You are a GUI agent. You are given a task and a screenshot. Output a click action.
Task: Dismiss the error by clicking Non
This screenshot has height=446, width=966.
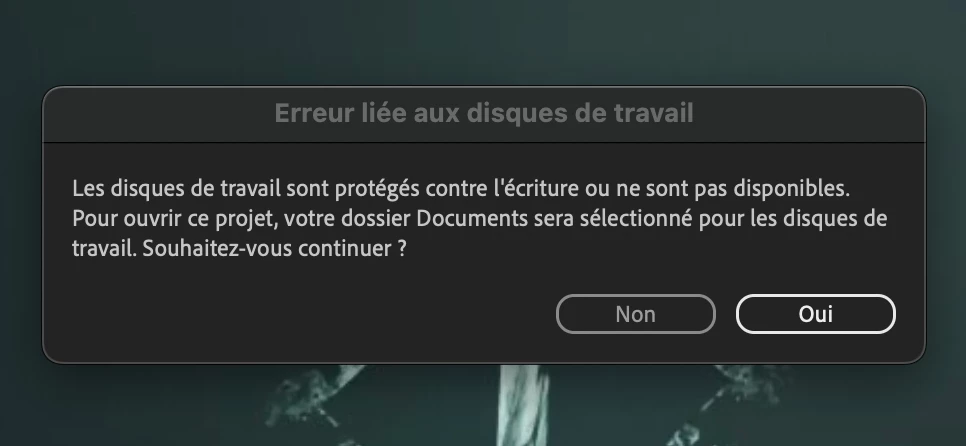[x=636, y=314]
